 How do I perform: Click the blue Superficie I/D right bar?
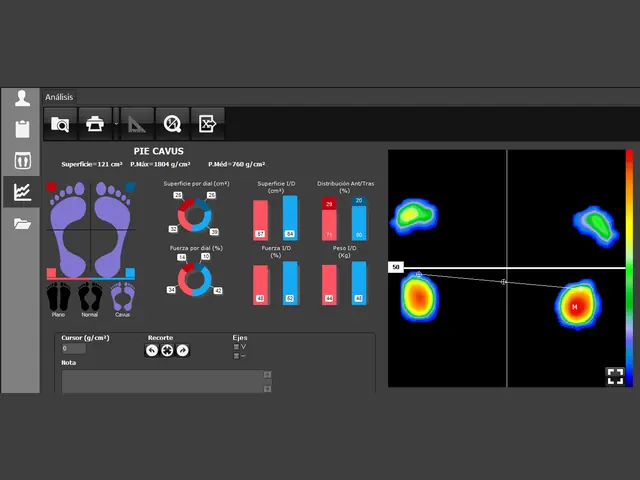pos(290,218)
